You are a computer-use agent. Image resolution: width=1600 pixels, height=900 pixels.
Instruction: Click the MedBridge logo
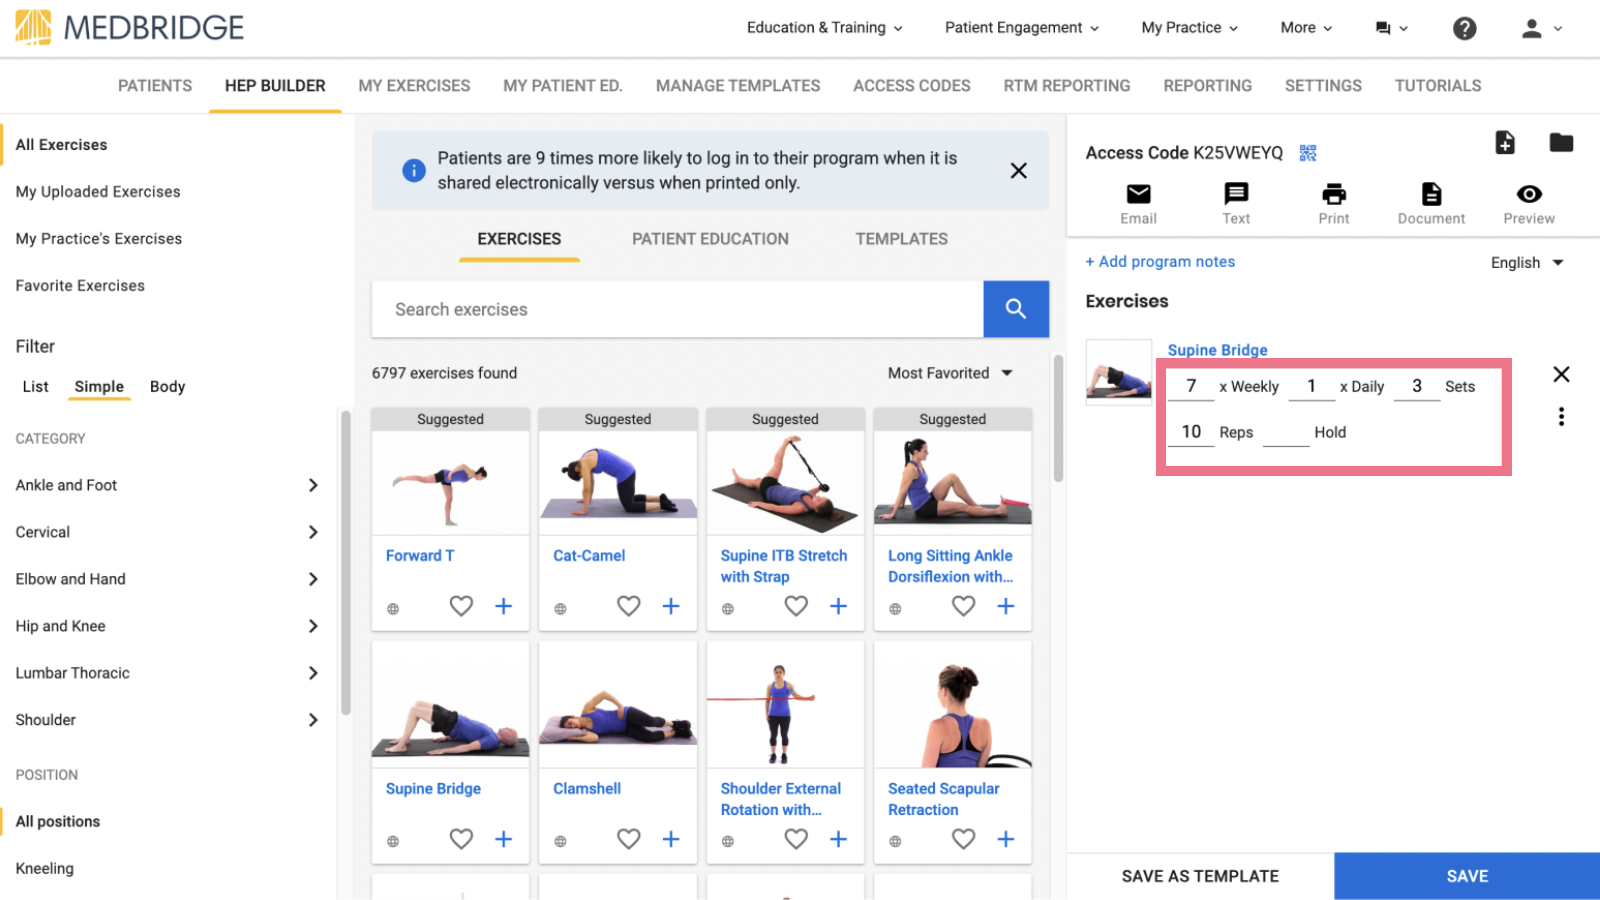pyautogui.click(x=129, y=28)
